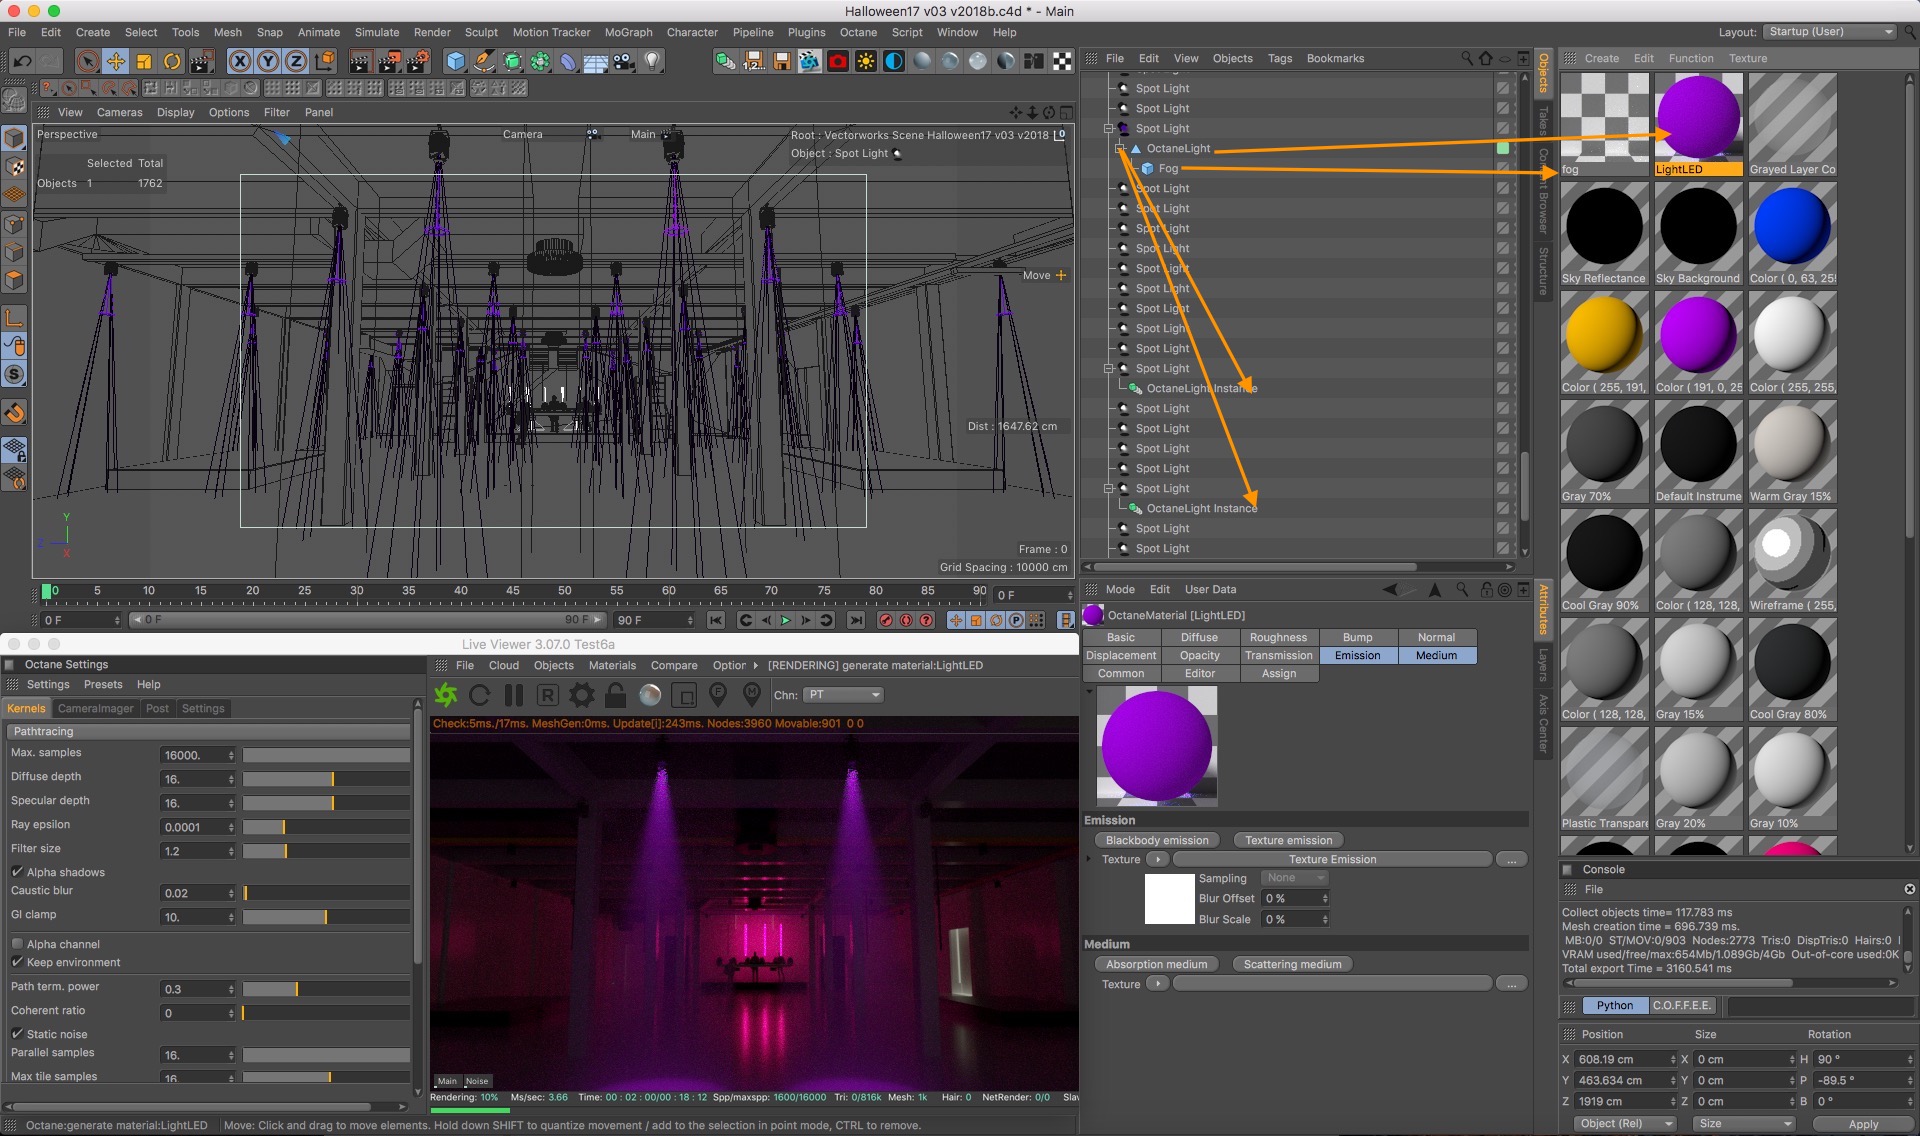Enable Alpha channel checkbox
Viewport: 1920px width, 1136px height.
pyautogui.click(x=17, y=944)
